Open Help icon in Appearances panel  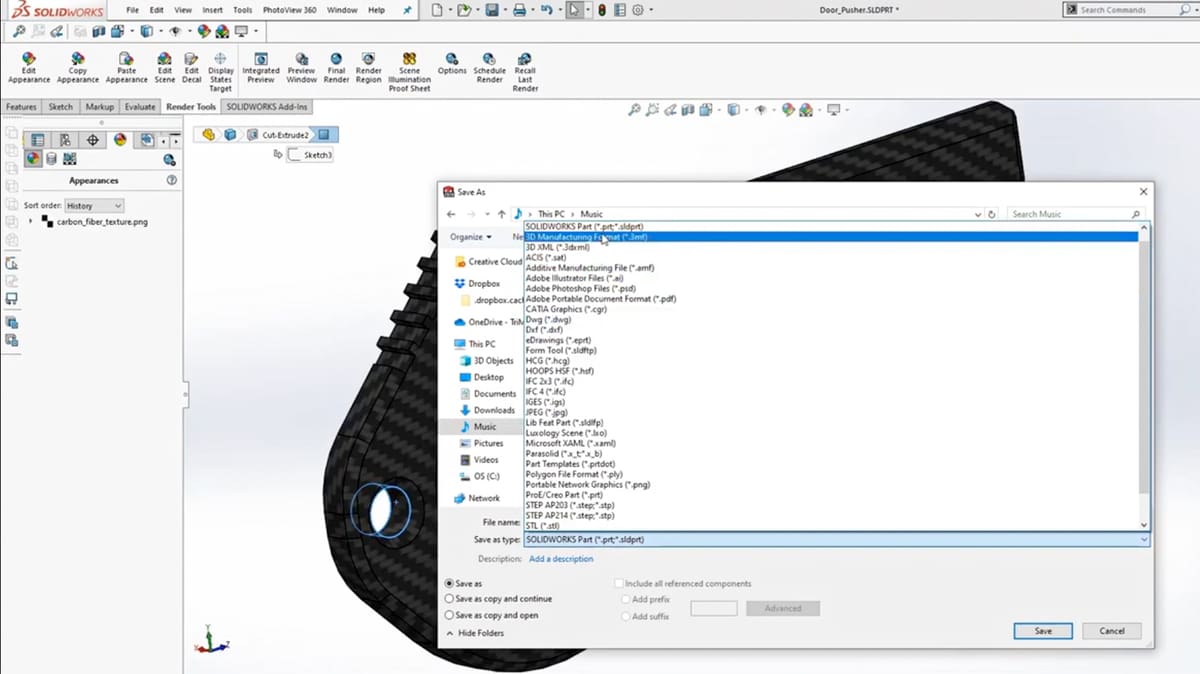click(x=171, y=180)
